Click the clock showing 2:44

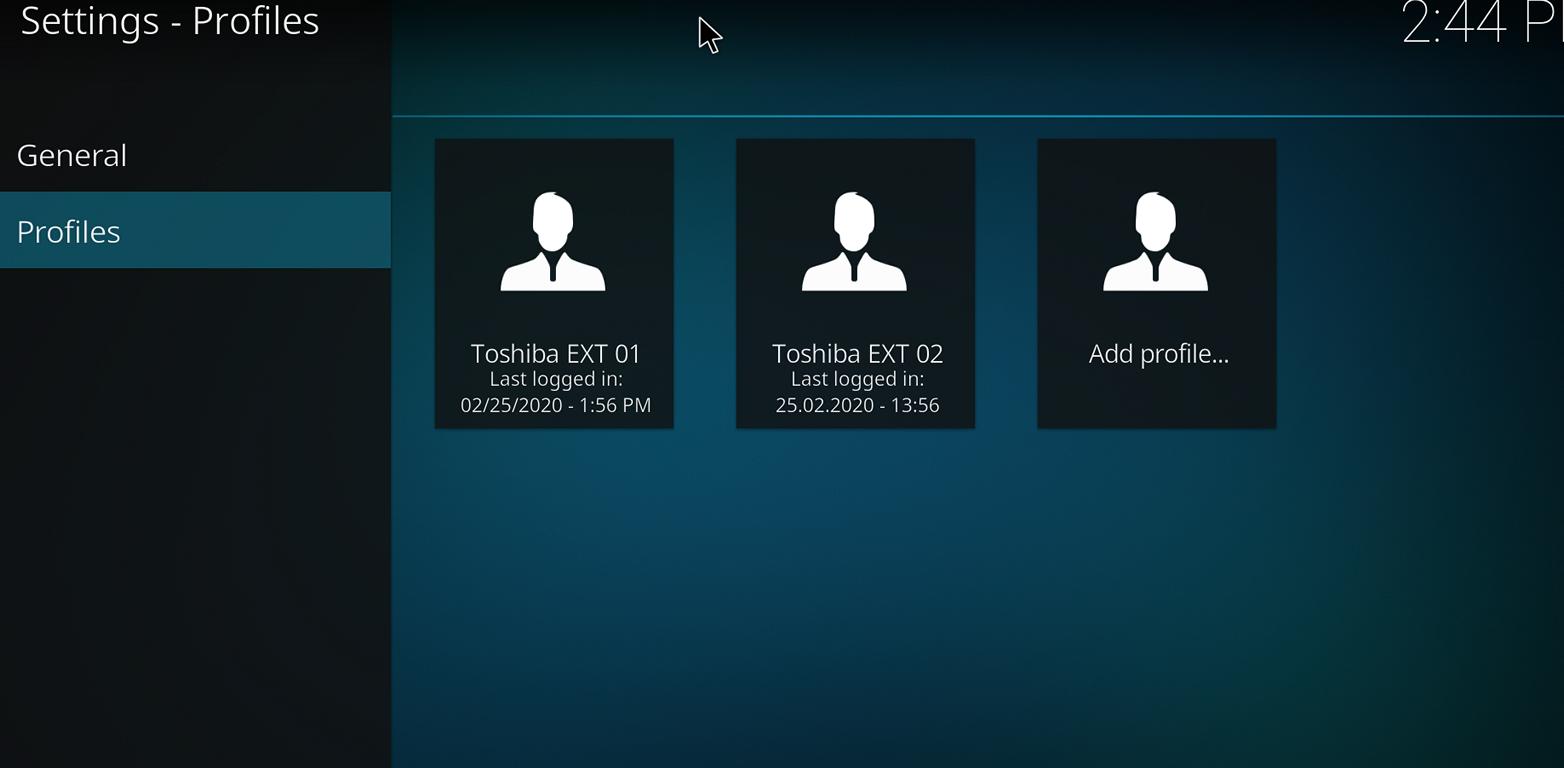(1482, 22)
